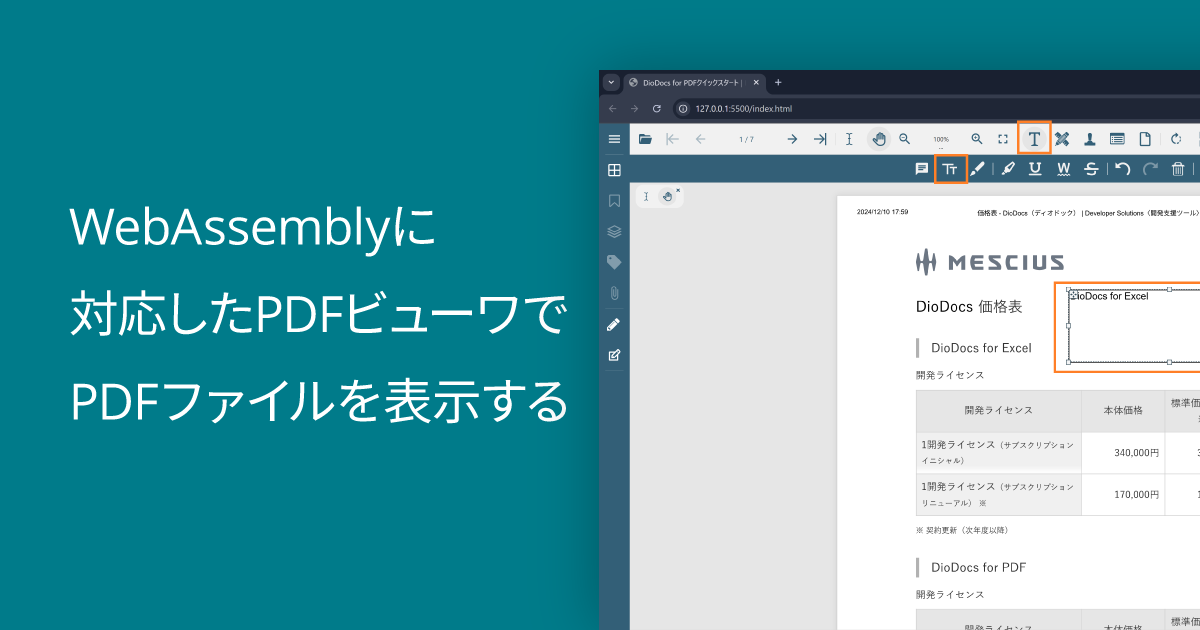Toggle the hand pan tool in the floating widget
1200x630 pixels.
[669, 196]
